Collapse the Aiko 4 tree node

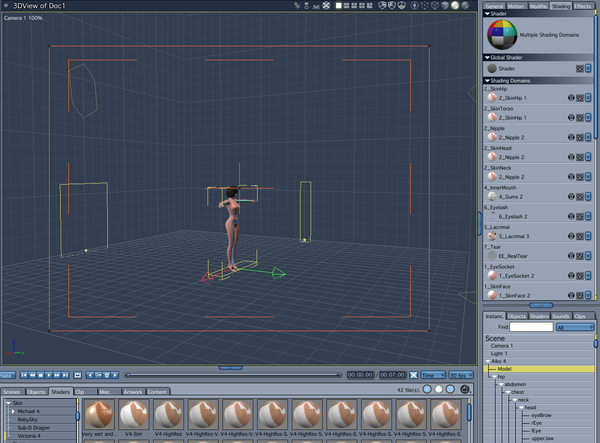coord(488,361)
